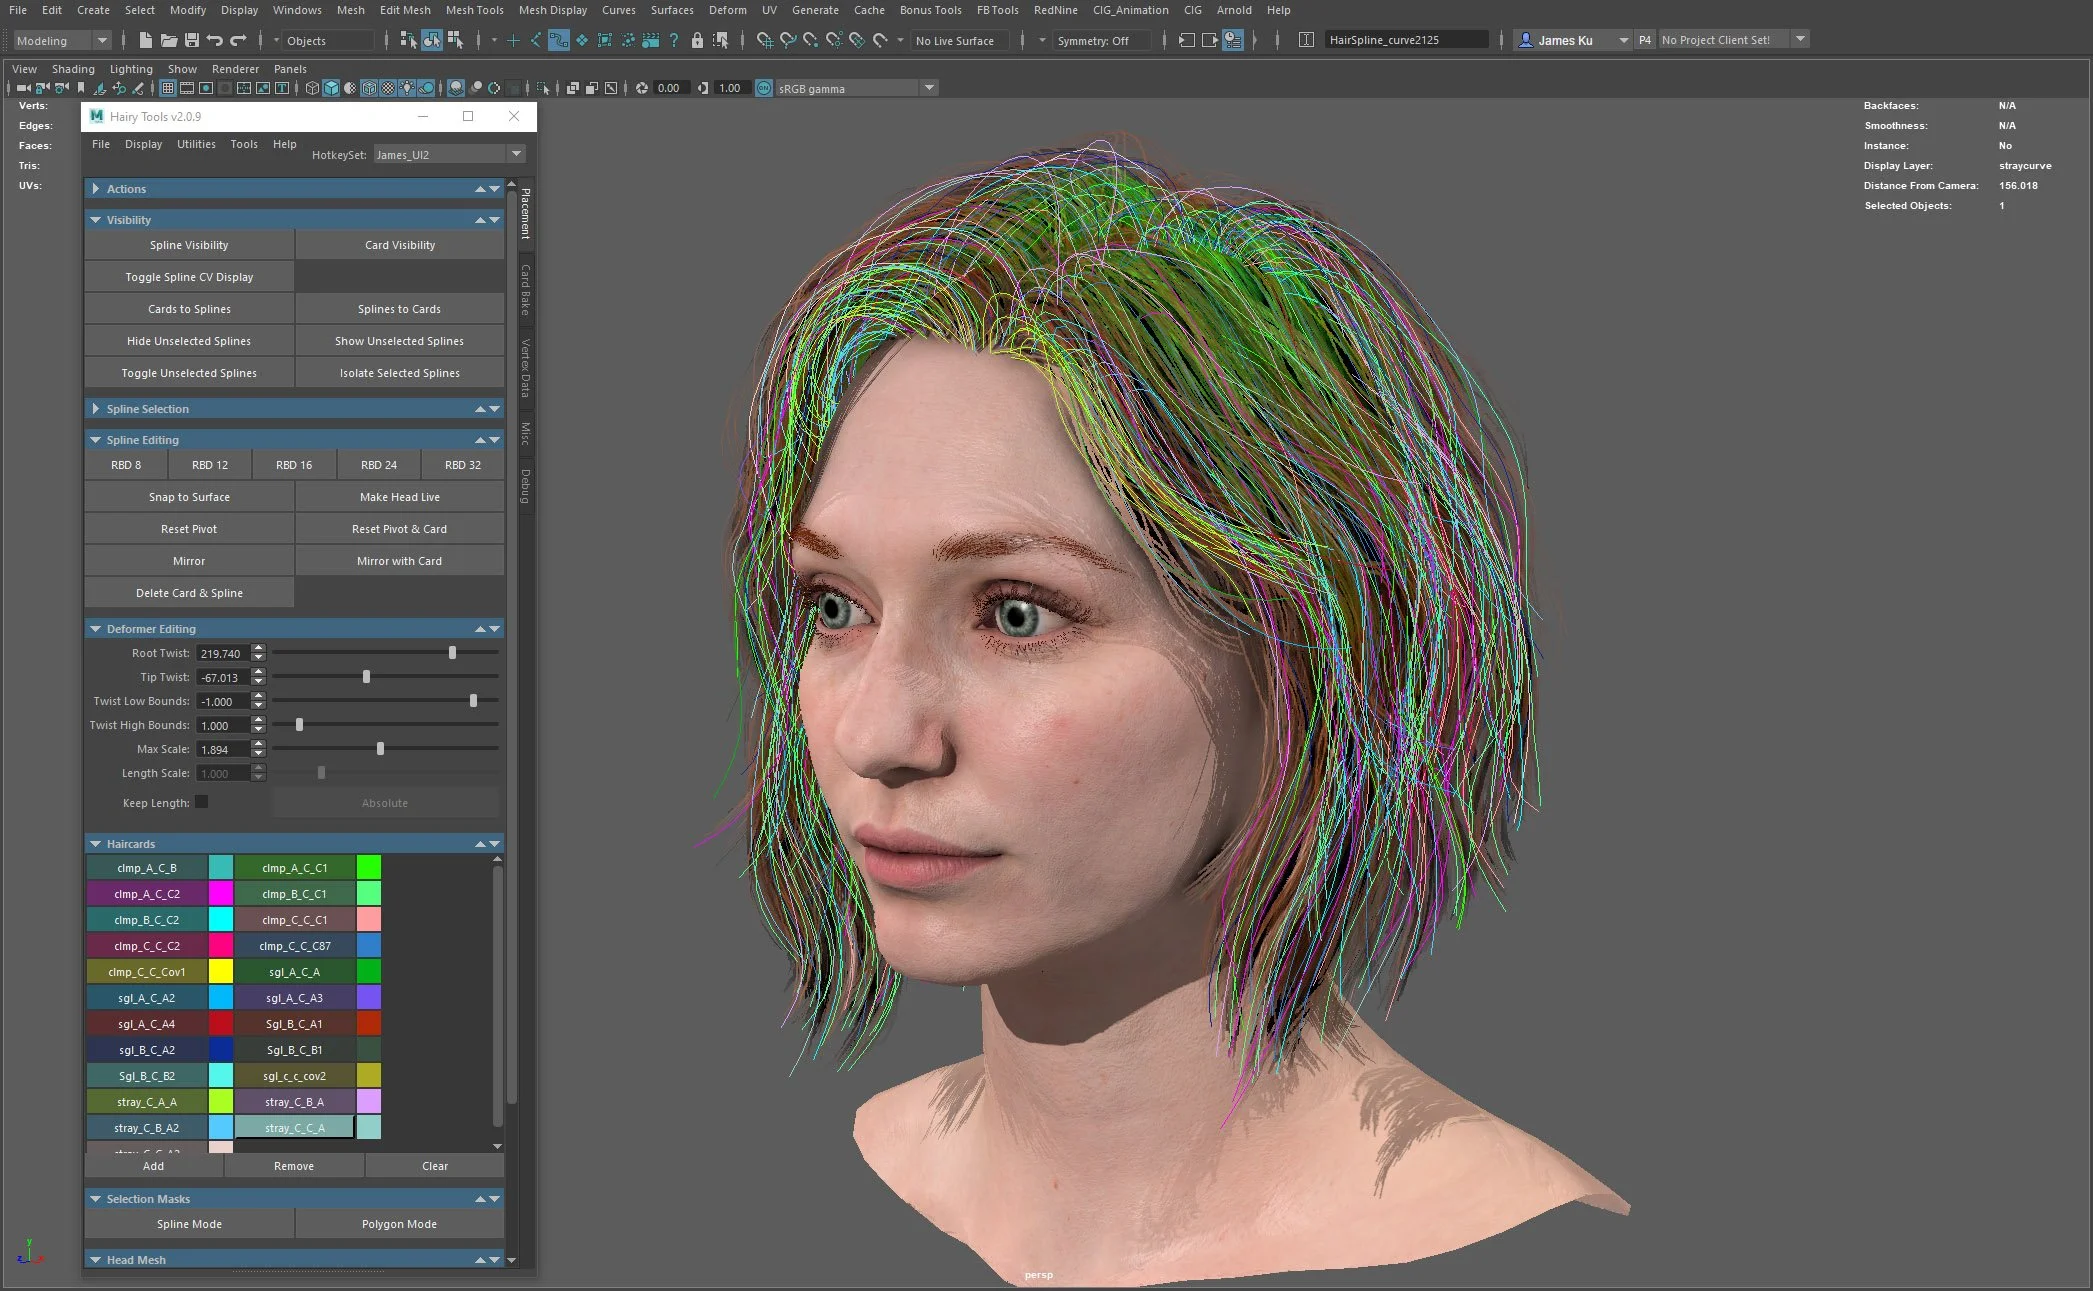Select by object type mode icon
The width and height of the screenshot is (2093, 1291).
pos(432,40)
